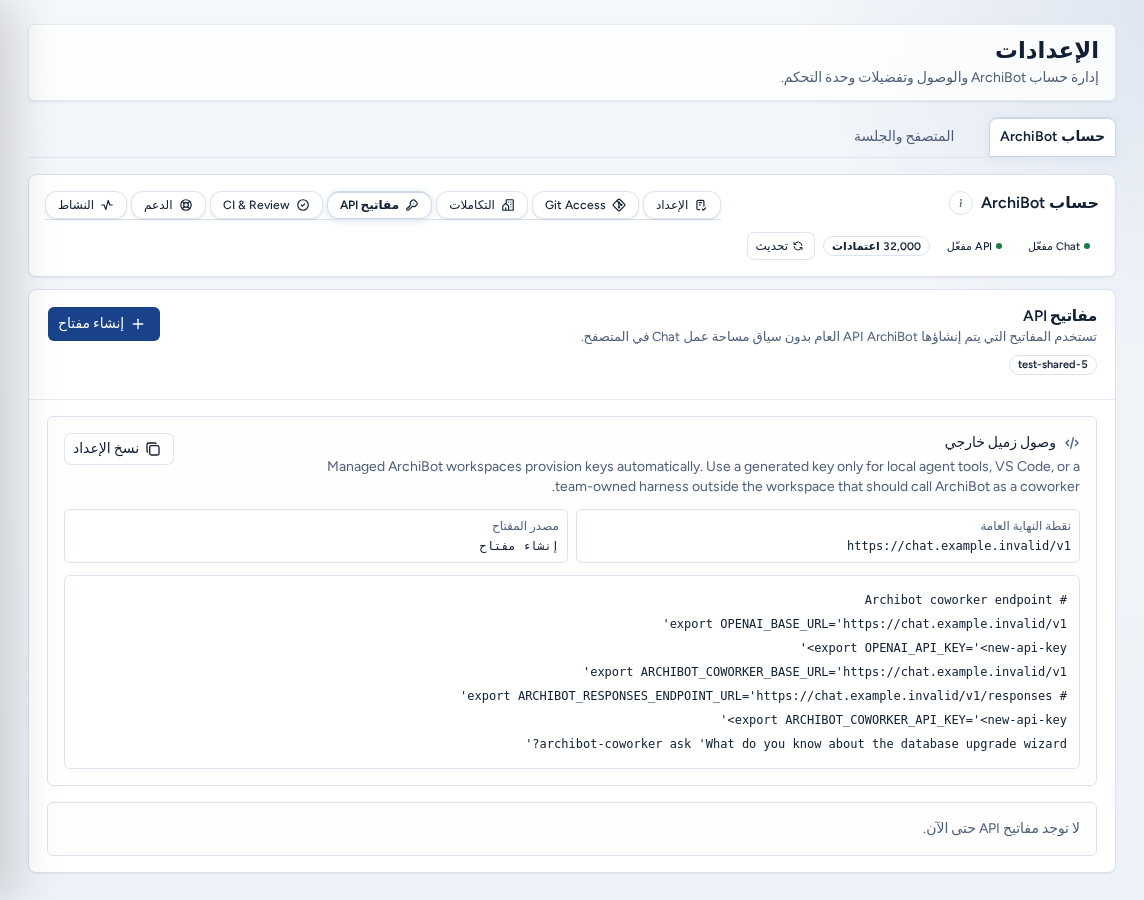The height and width of the screenshot is (900, 1144).
Task: Click the activity pulse icon
Action: 107,205
